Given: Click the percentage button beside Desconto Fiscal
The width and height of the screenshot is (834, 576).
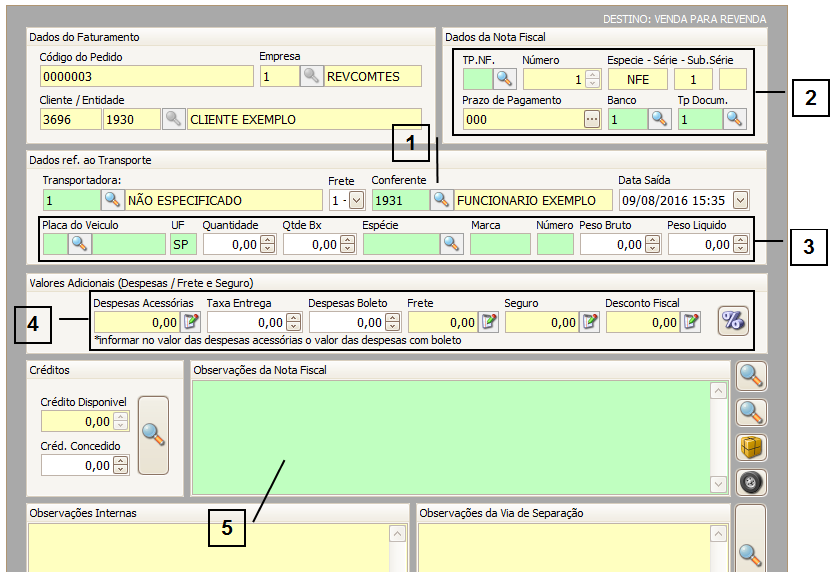Looking at the screenshot, I should [x=733, y=321].
